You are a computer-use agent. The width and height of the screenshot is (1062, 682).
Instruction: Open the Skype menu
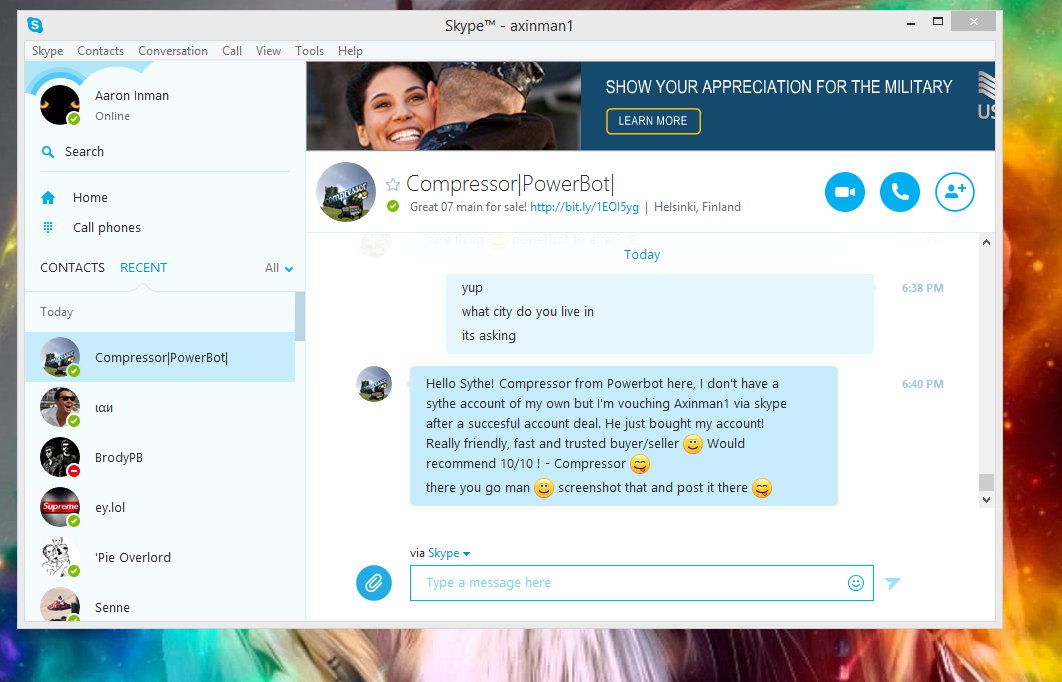(47, 51)
